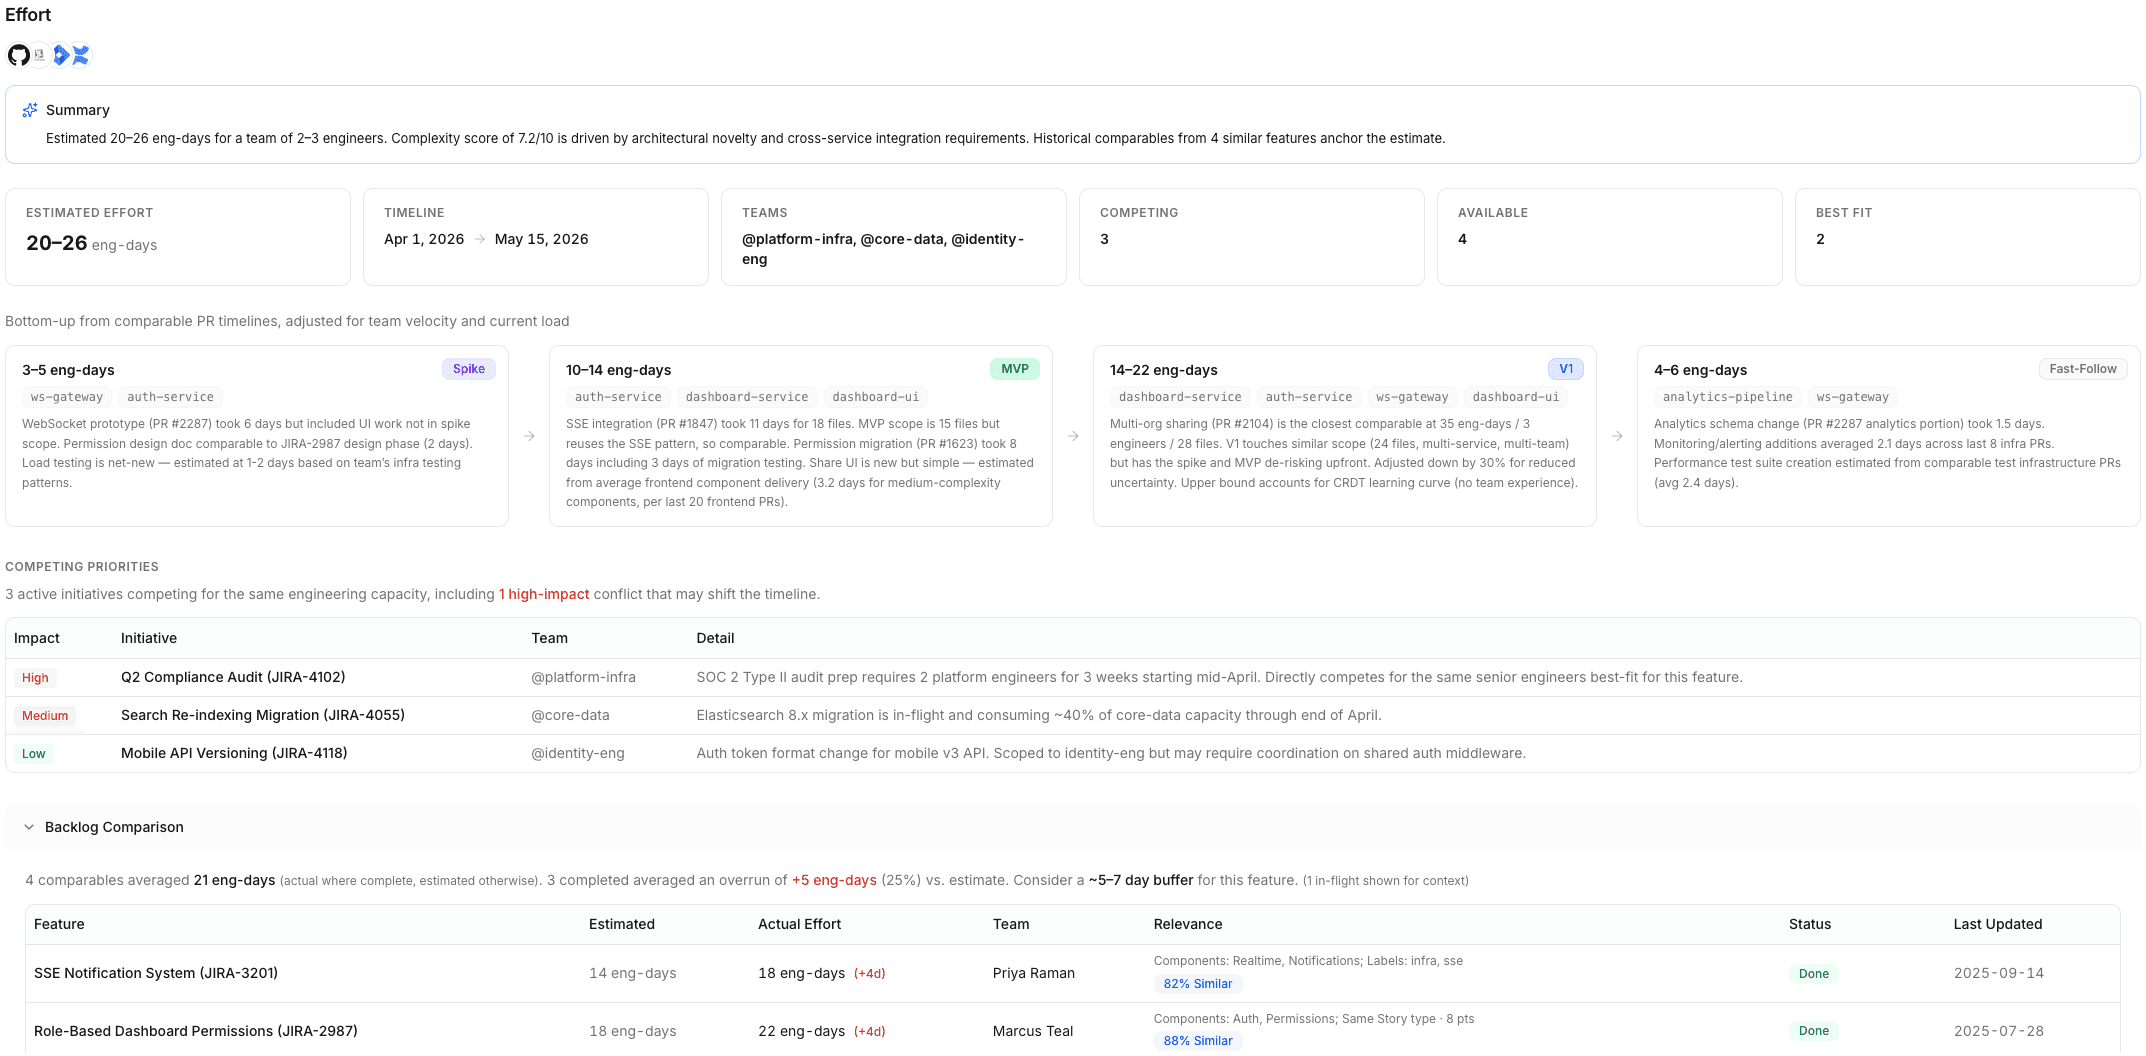Click the 20–26 eng-days estimated effort value
This screenshot has height=1056, width=2146.
coord(91,243)
